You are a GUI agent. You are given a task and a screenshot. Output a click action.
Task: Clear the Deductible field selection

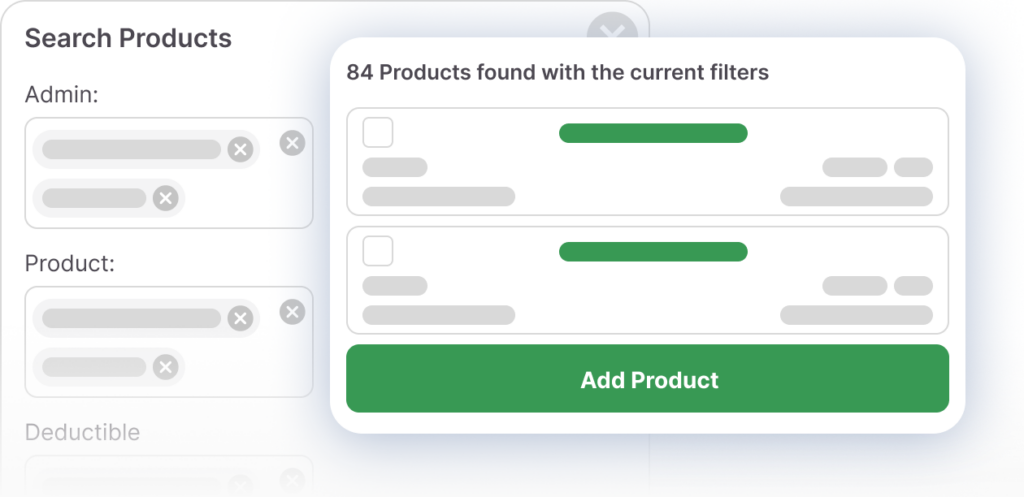pyautogui.click(x=292, y=478)
